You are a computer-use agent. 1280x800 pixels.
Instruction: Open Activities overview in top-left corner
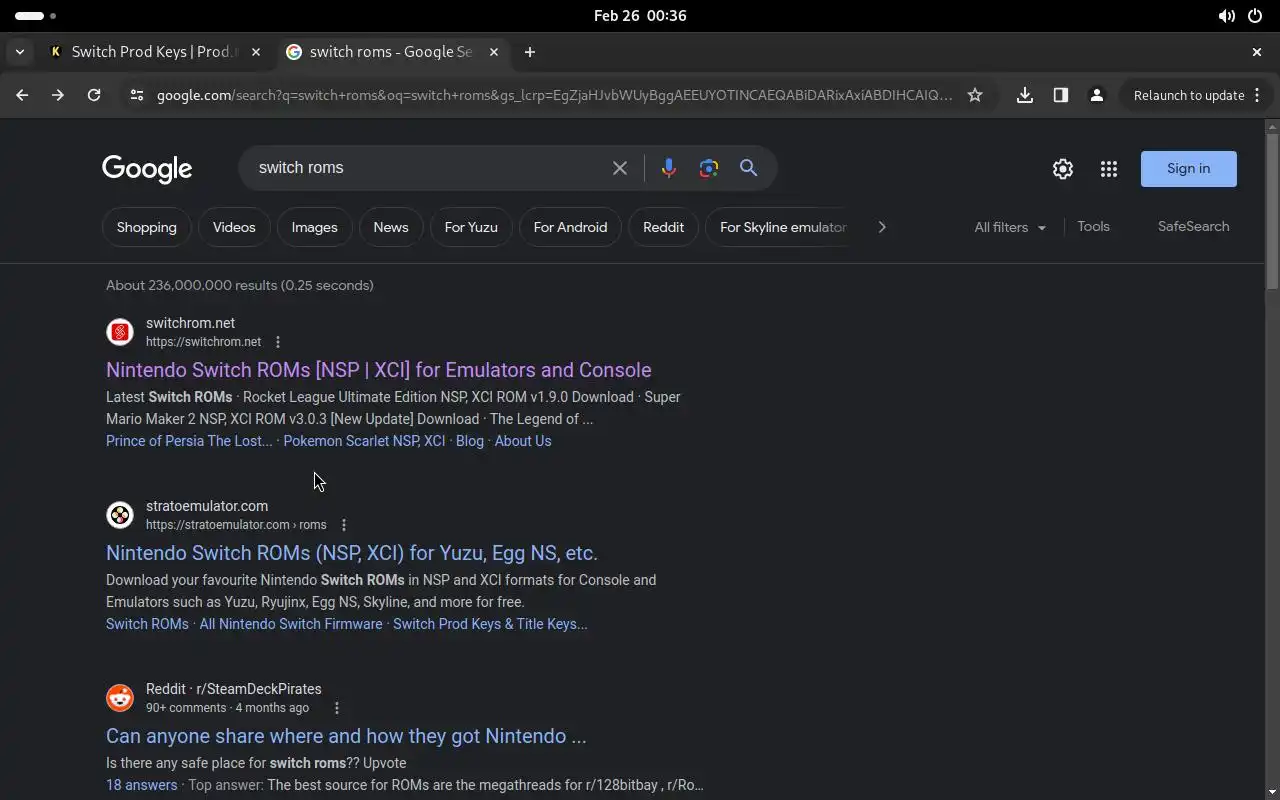(36, 16)
